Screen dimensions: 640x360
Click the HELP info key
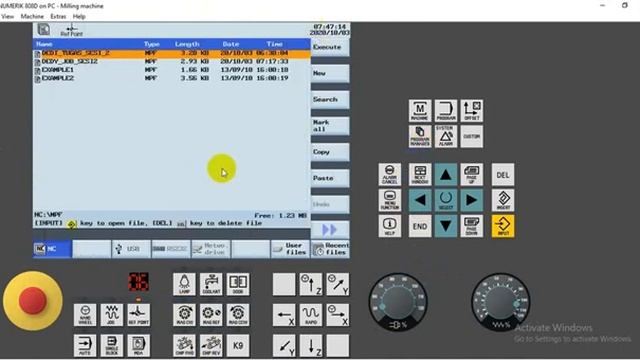(389, 226)
